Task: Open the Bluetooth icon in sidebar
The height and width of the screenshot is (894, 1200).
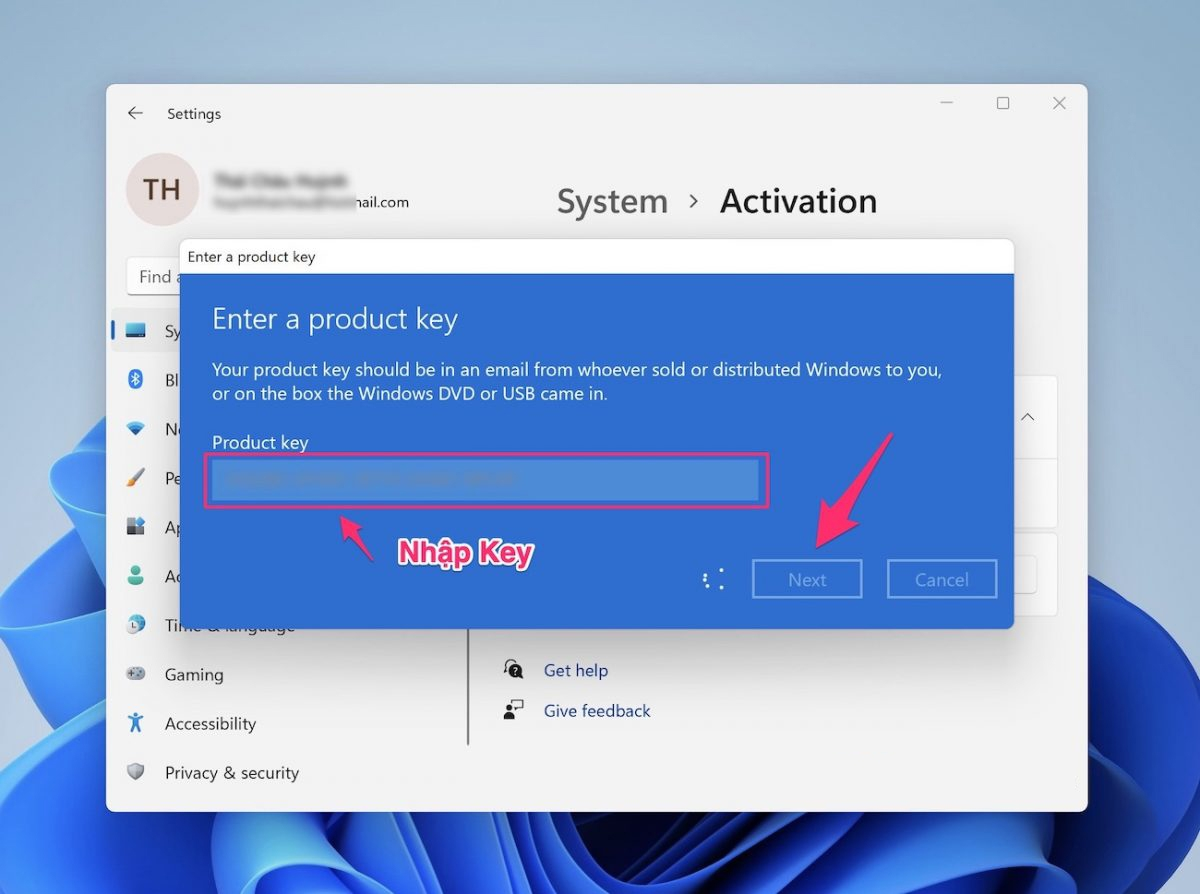Action: pos(136,379)
